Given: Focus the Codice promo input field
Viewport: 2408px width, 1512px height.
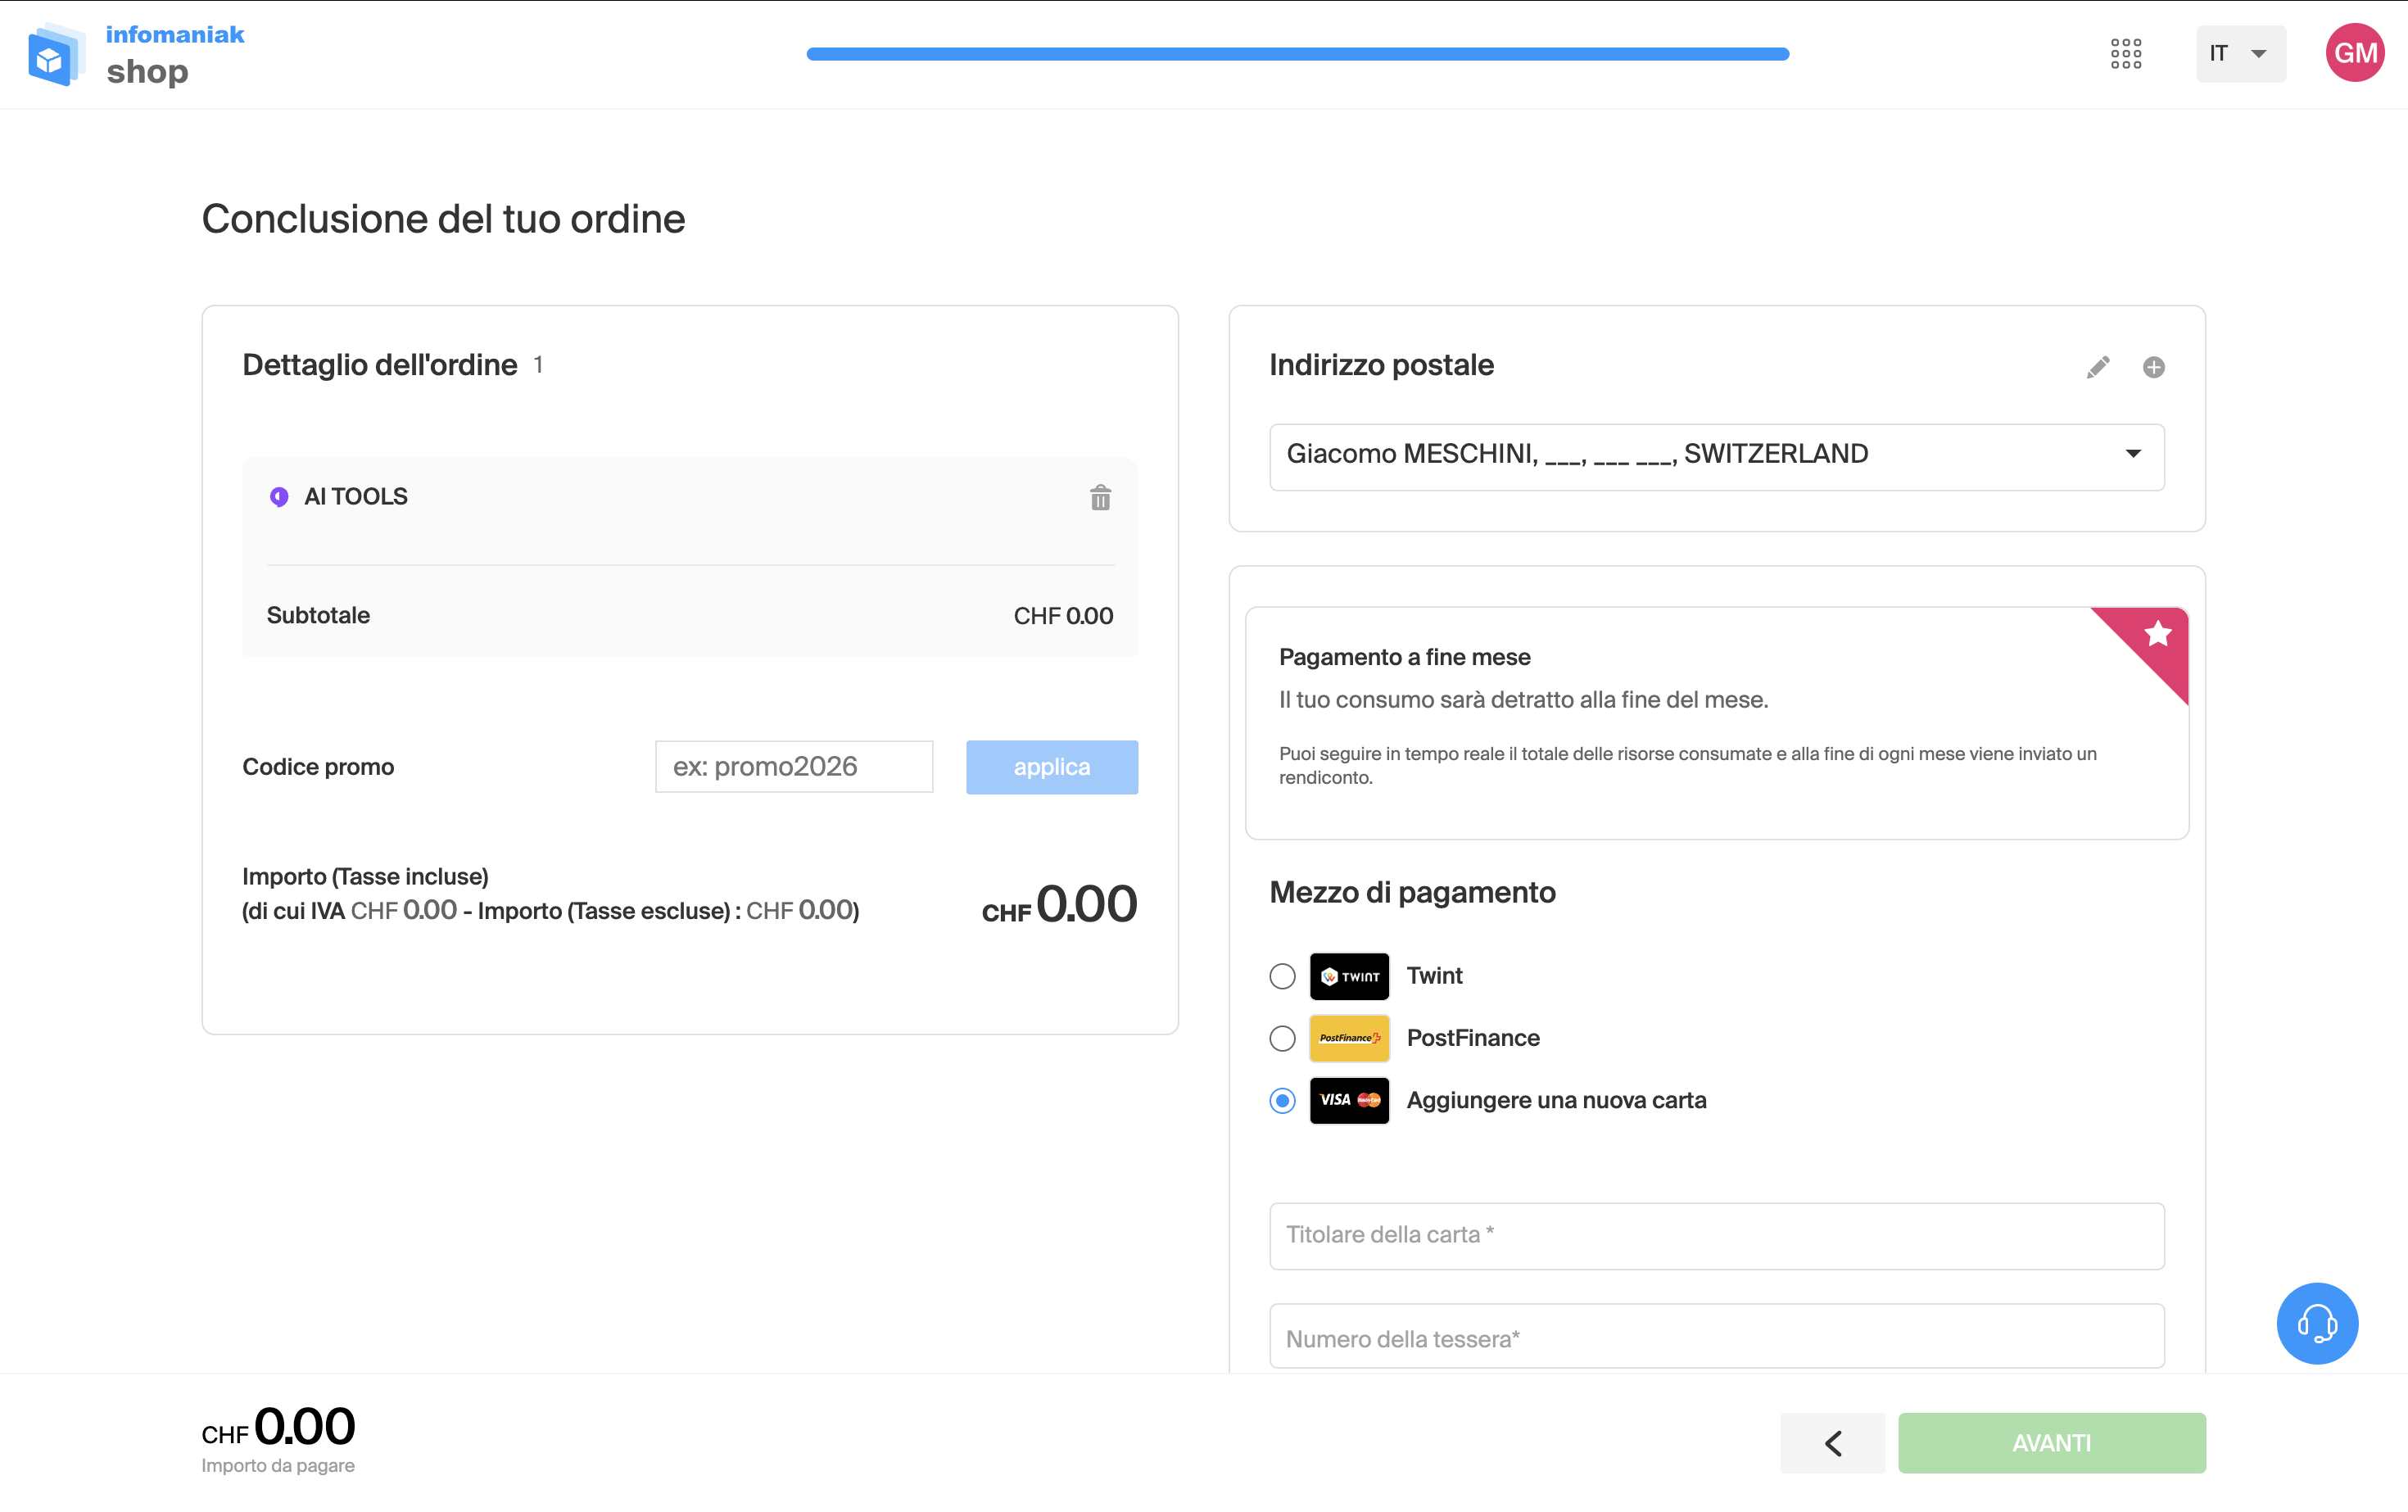Looking at the screenshot, I should [794, 767].
